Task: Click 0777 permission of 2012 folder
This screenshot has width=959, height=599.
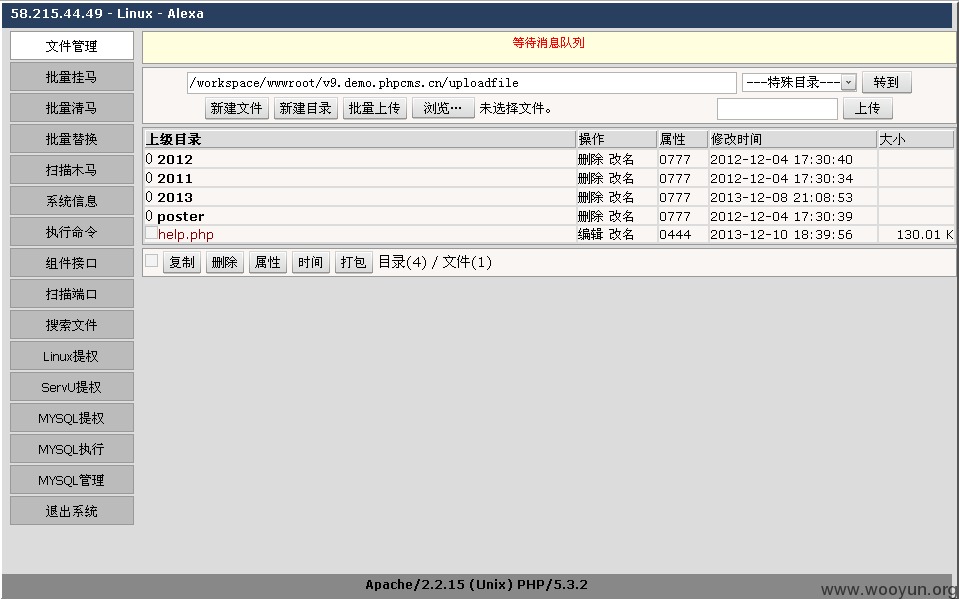Action: 675,160
